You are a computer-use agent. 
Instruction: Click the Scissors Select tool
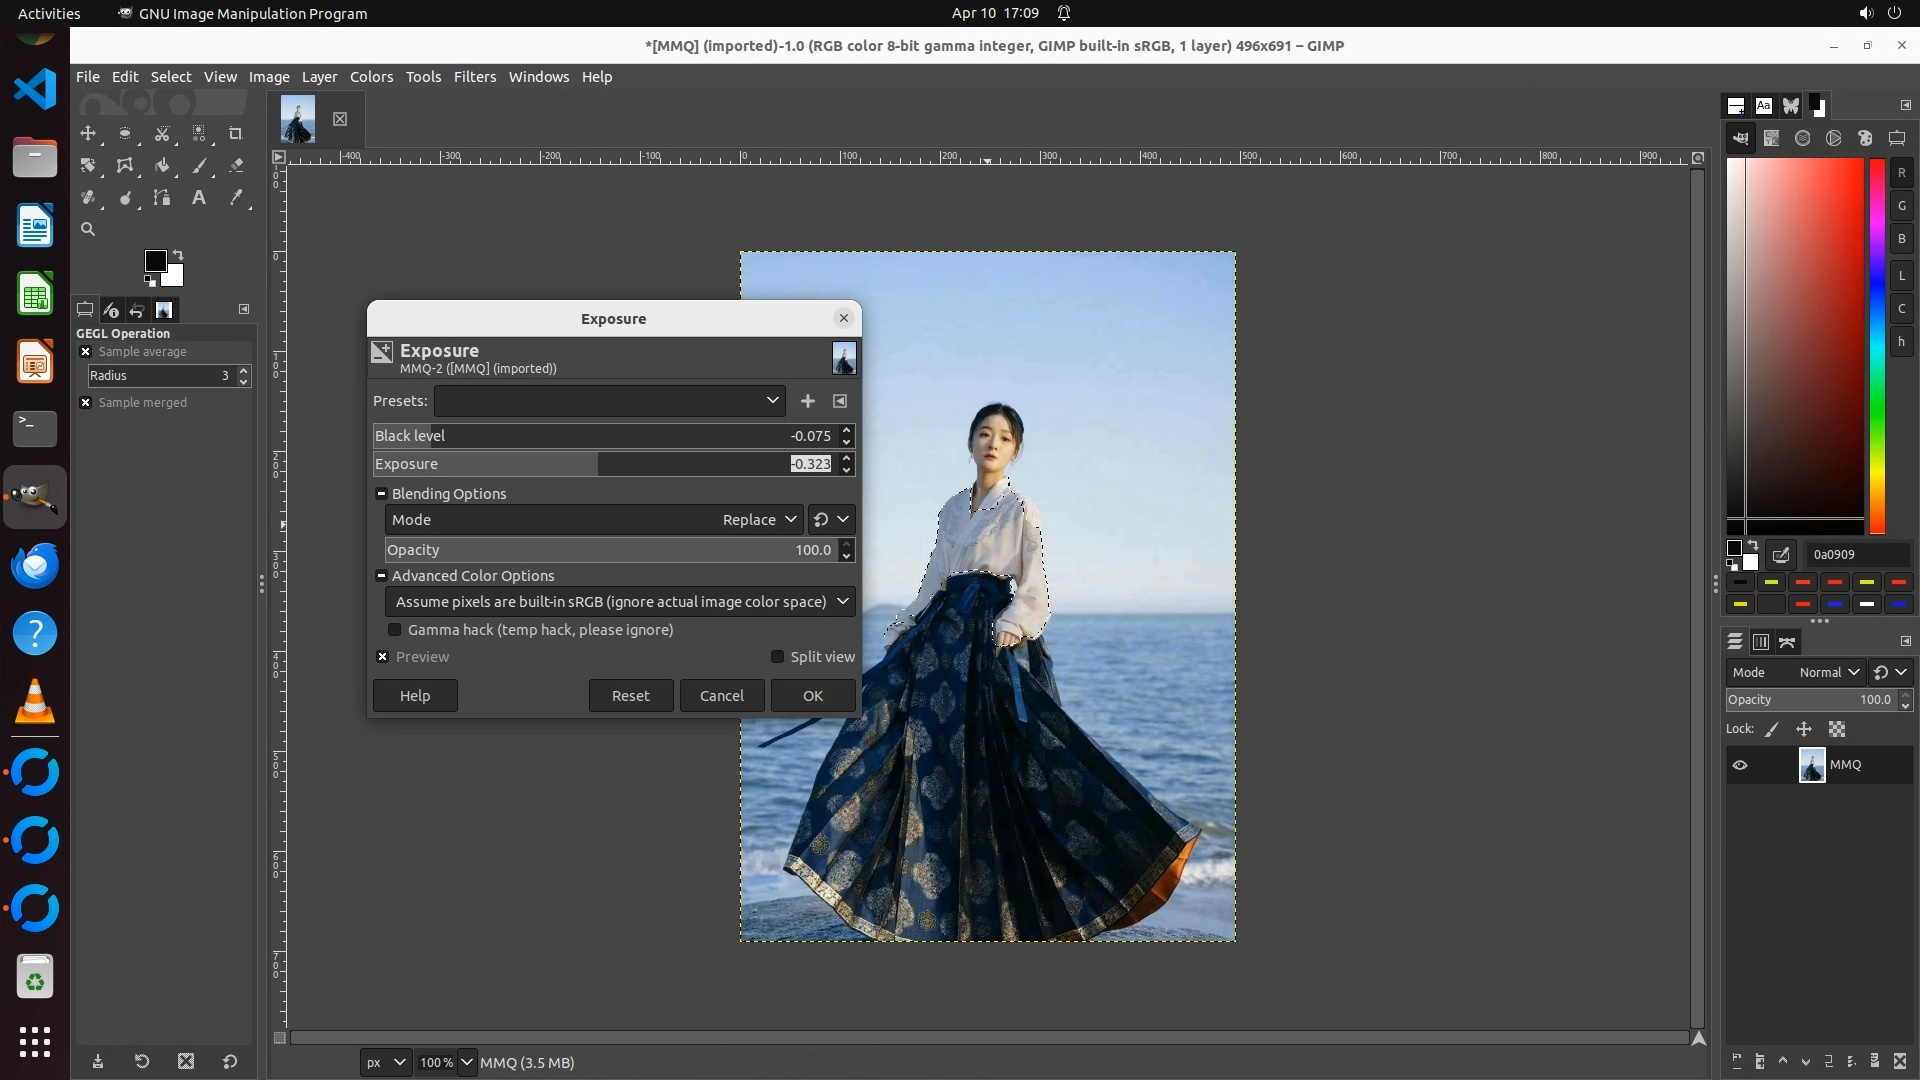[x=162, y=133]
